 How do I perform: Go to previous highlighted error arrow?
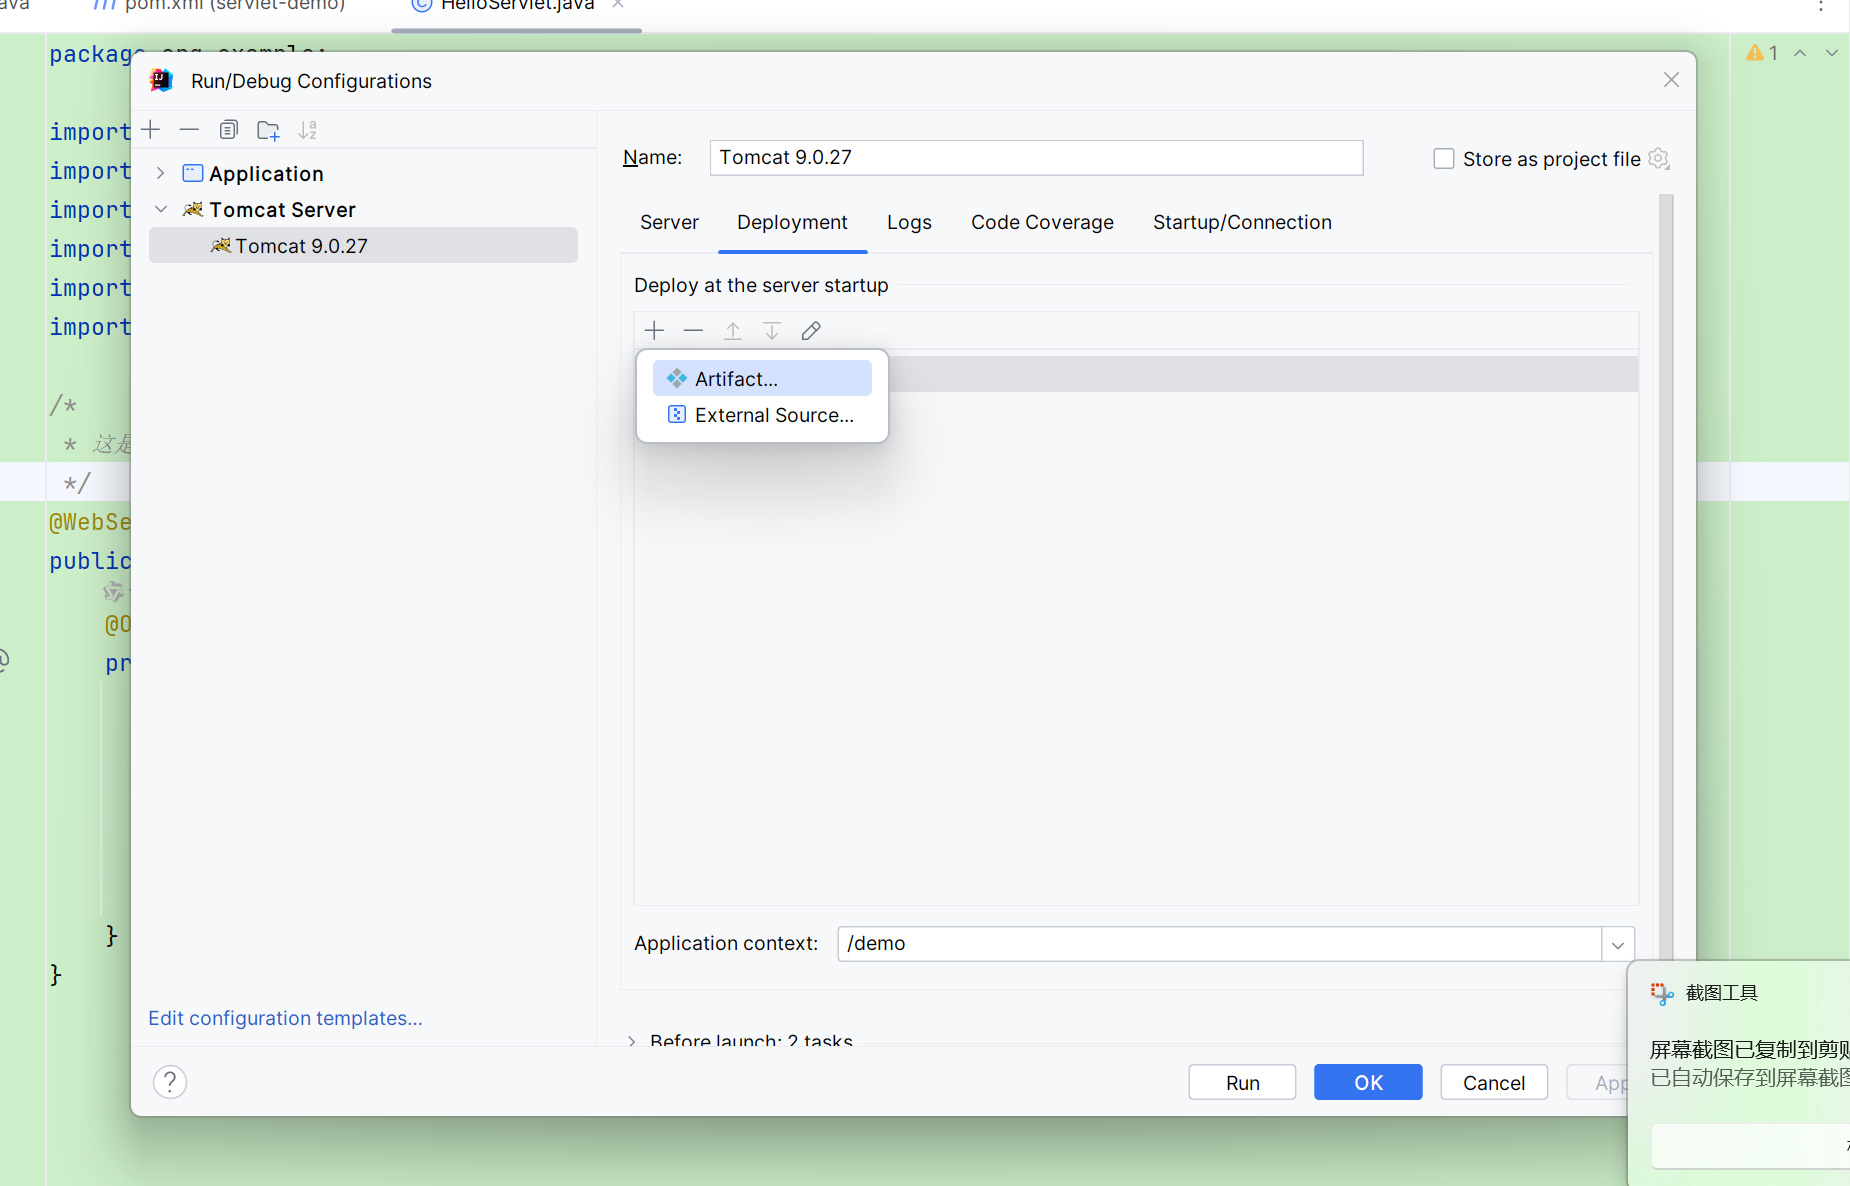pyautogui.click(x=1800, y=53)
